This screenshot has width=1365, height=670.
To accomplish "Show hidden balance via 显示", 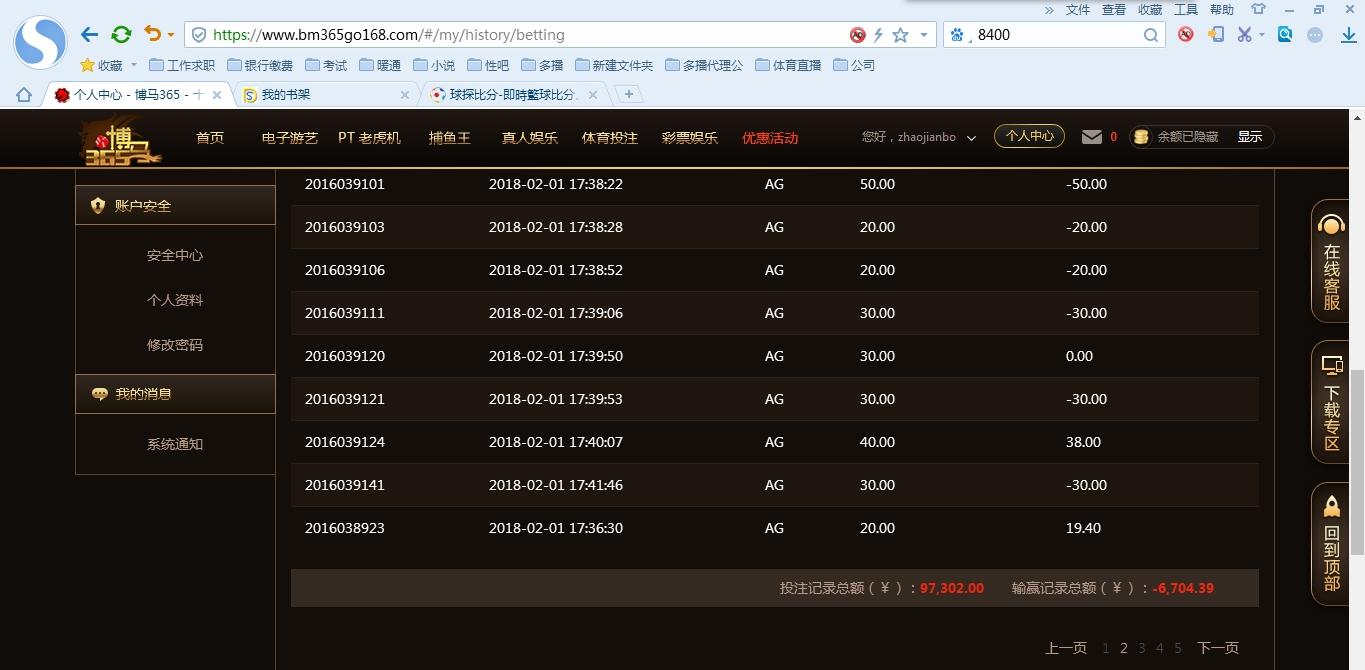I will click(x=1250, y=137).
